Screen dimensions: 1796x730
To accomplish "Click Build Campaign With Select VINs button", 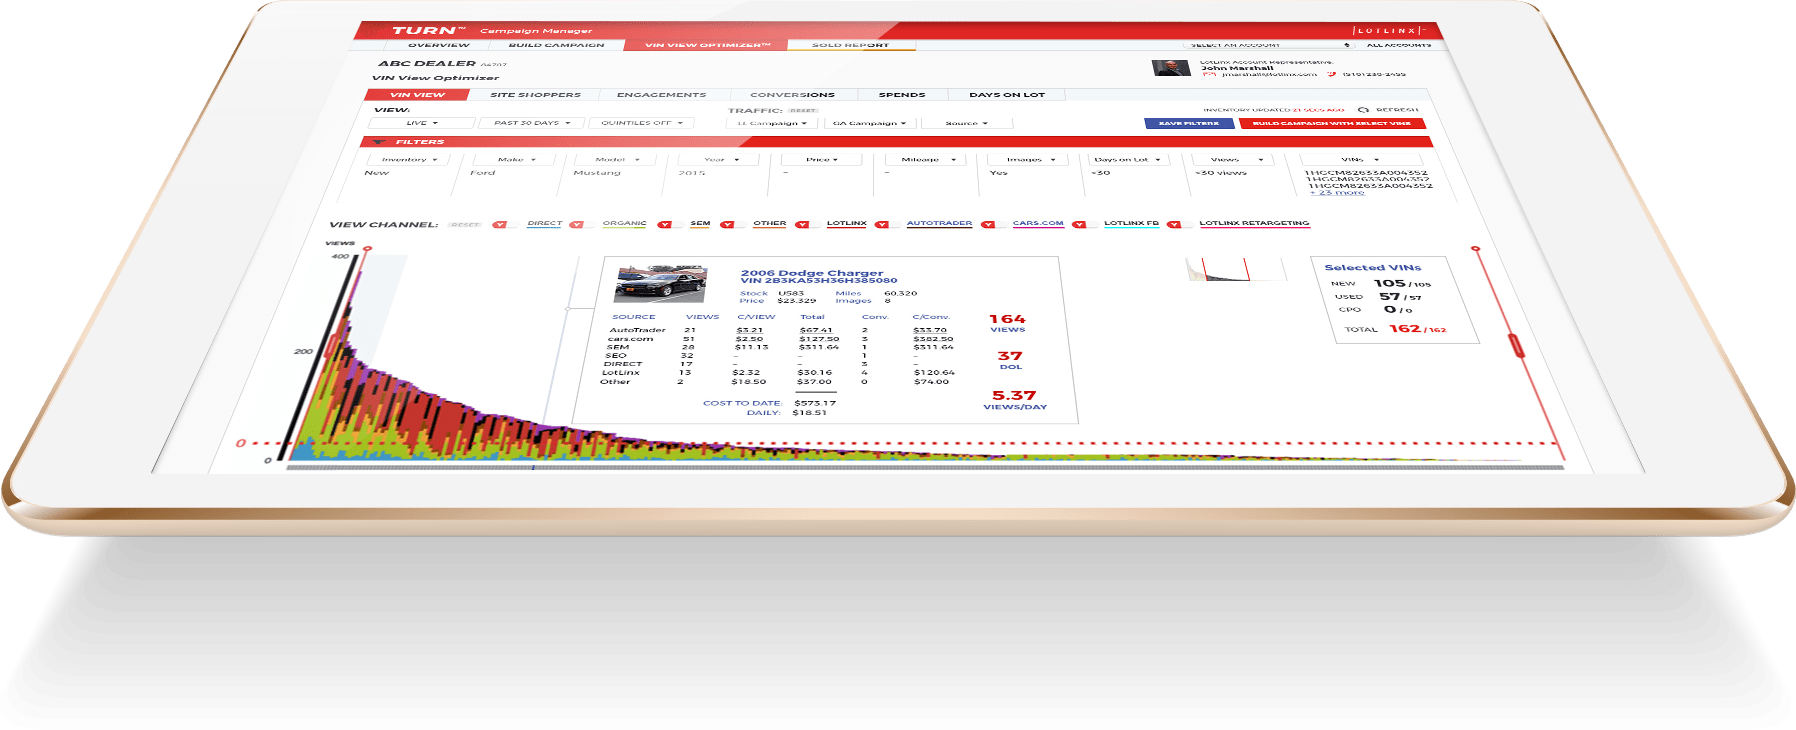I will pos(1331,123).
